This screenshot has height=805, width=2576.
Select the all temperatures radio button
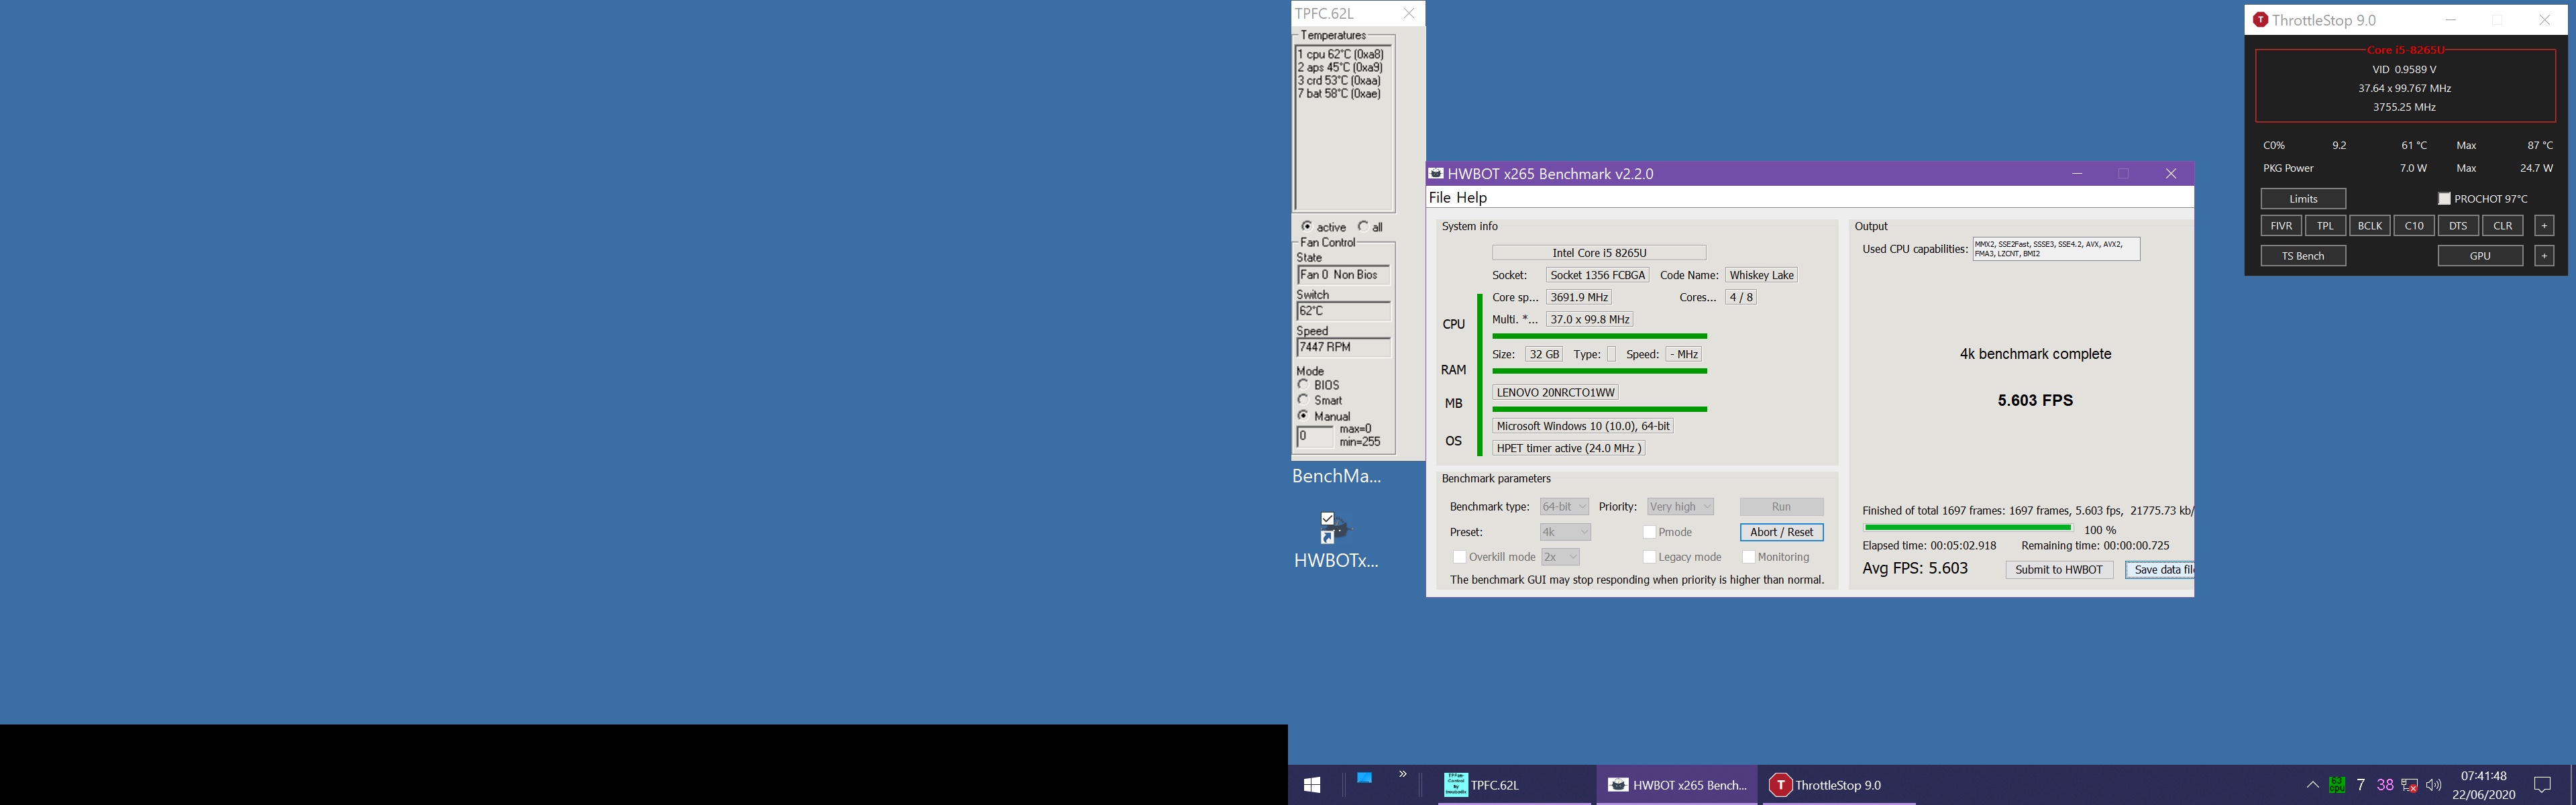point(1362,227)
